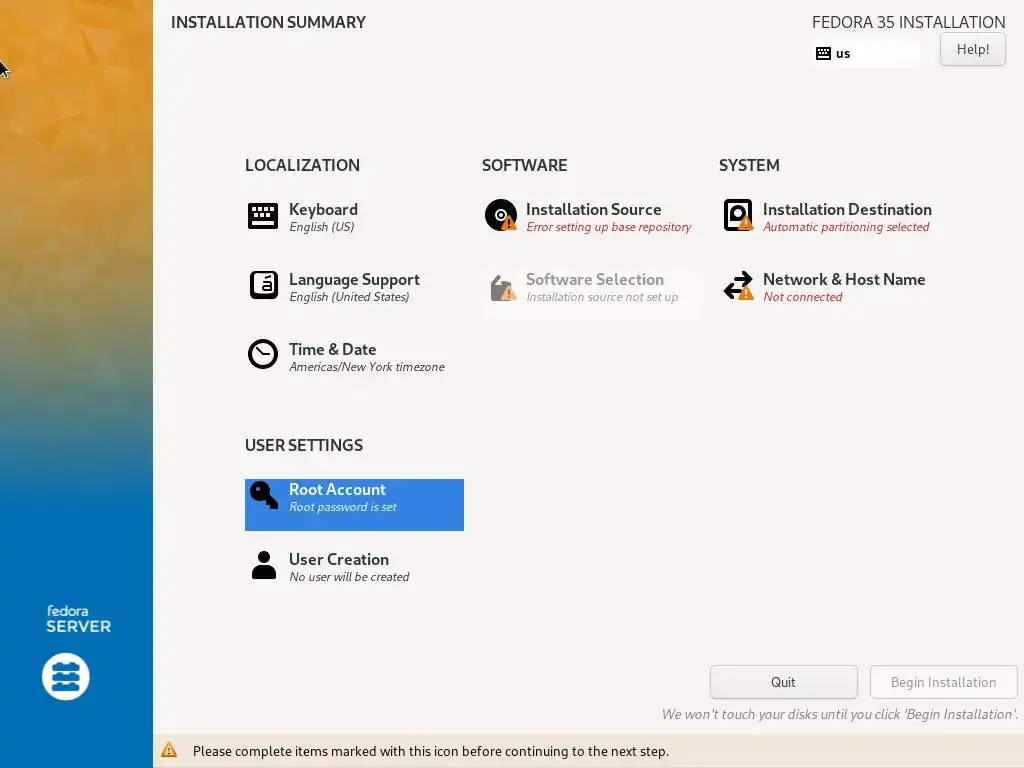Click the Installation Destination disk icon
The image size is (1024, 768).
(738, 216)
